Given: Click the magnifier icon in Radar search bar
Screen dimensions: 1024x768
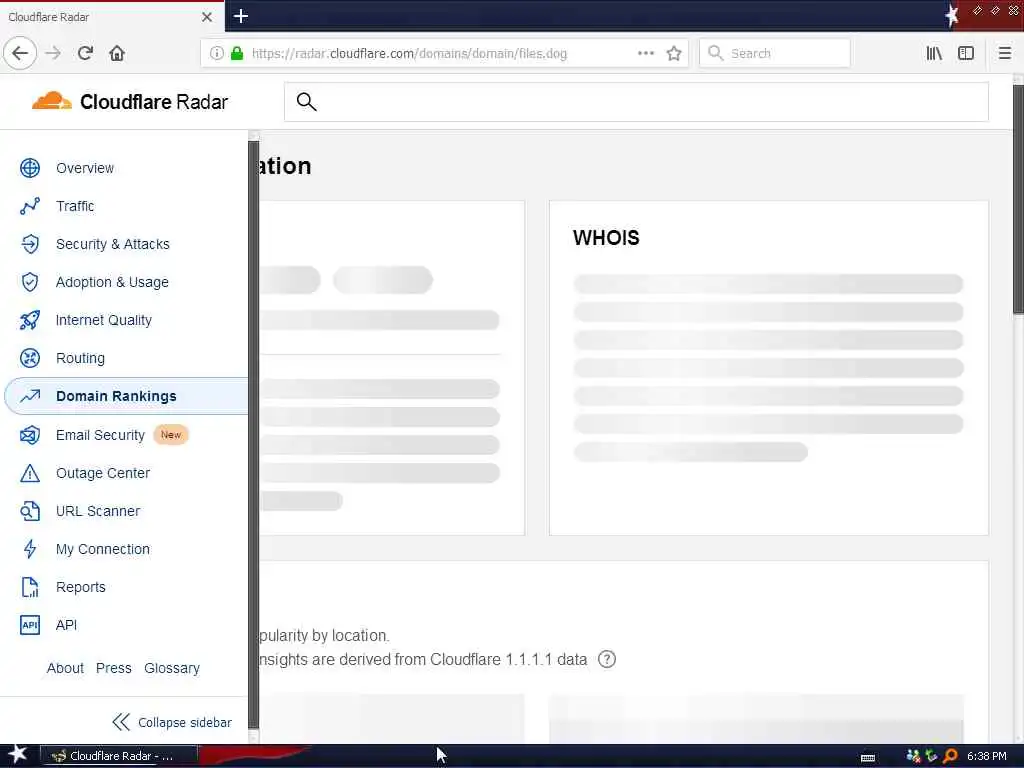Looking at the screenshot, I should click(306, 102).
